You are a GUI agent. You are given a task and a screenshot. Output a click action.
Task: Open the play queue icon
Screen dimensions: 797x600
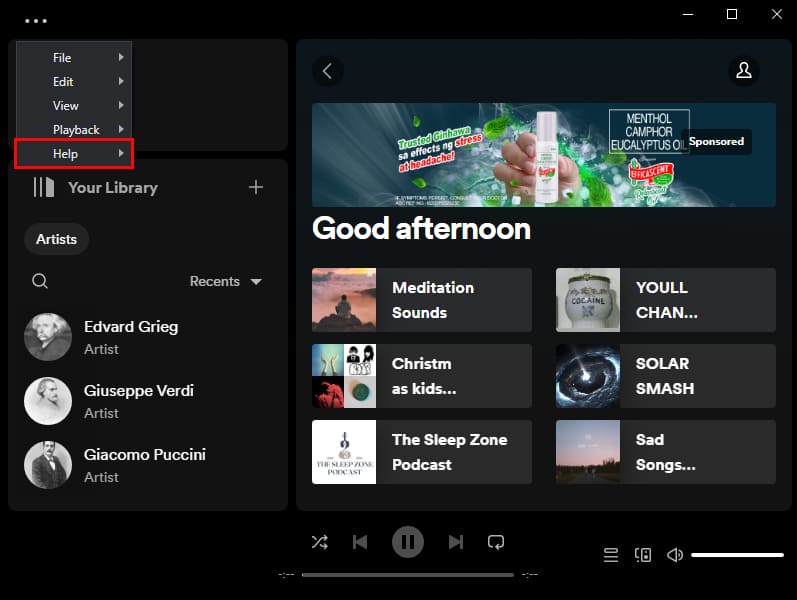tap(611, 555)
